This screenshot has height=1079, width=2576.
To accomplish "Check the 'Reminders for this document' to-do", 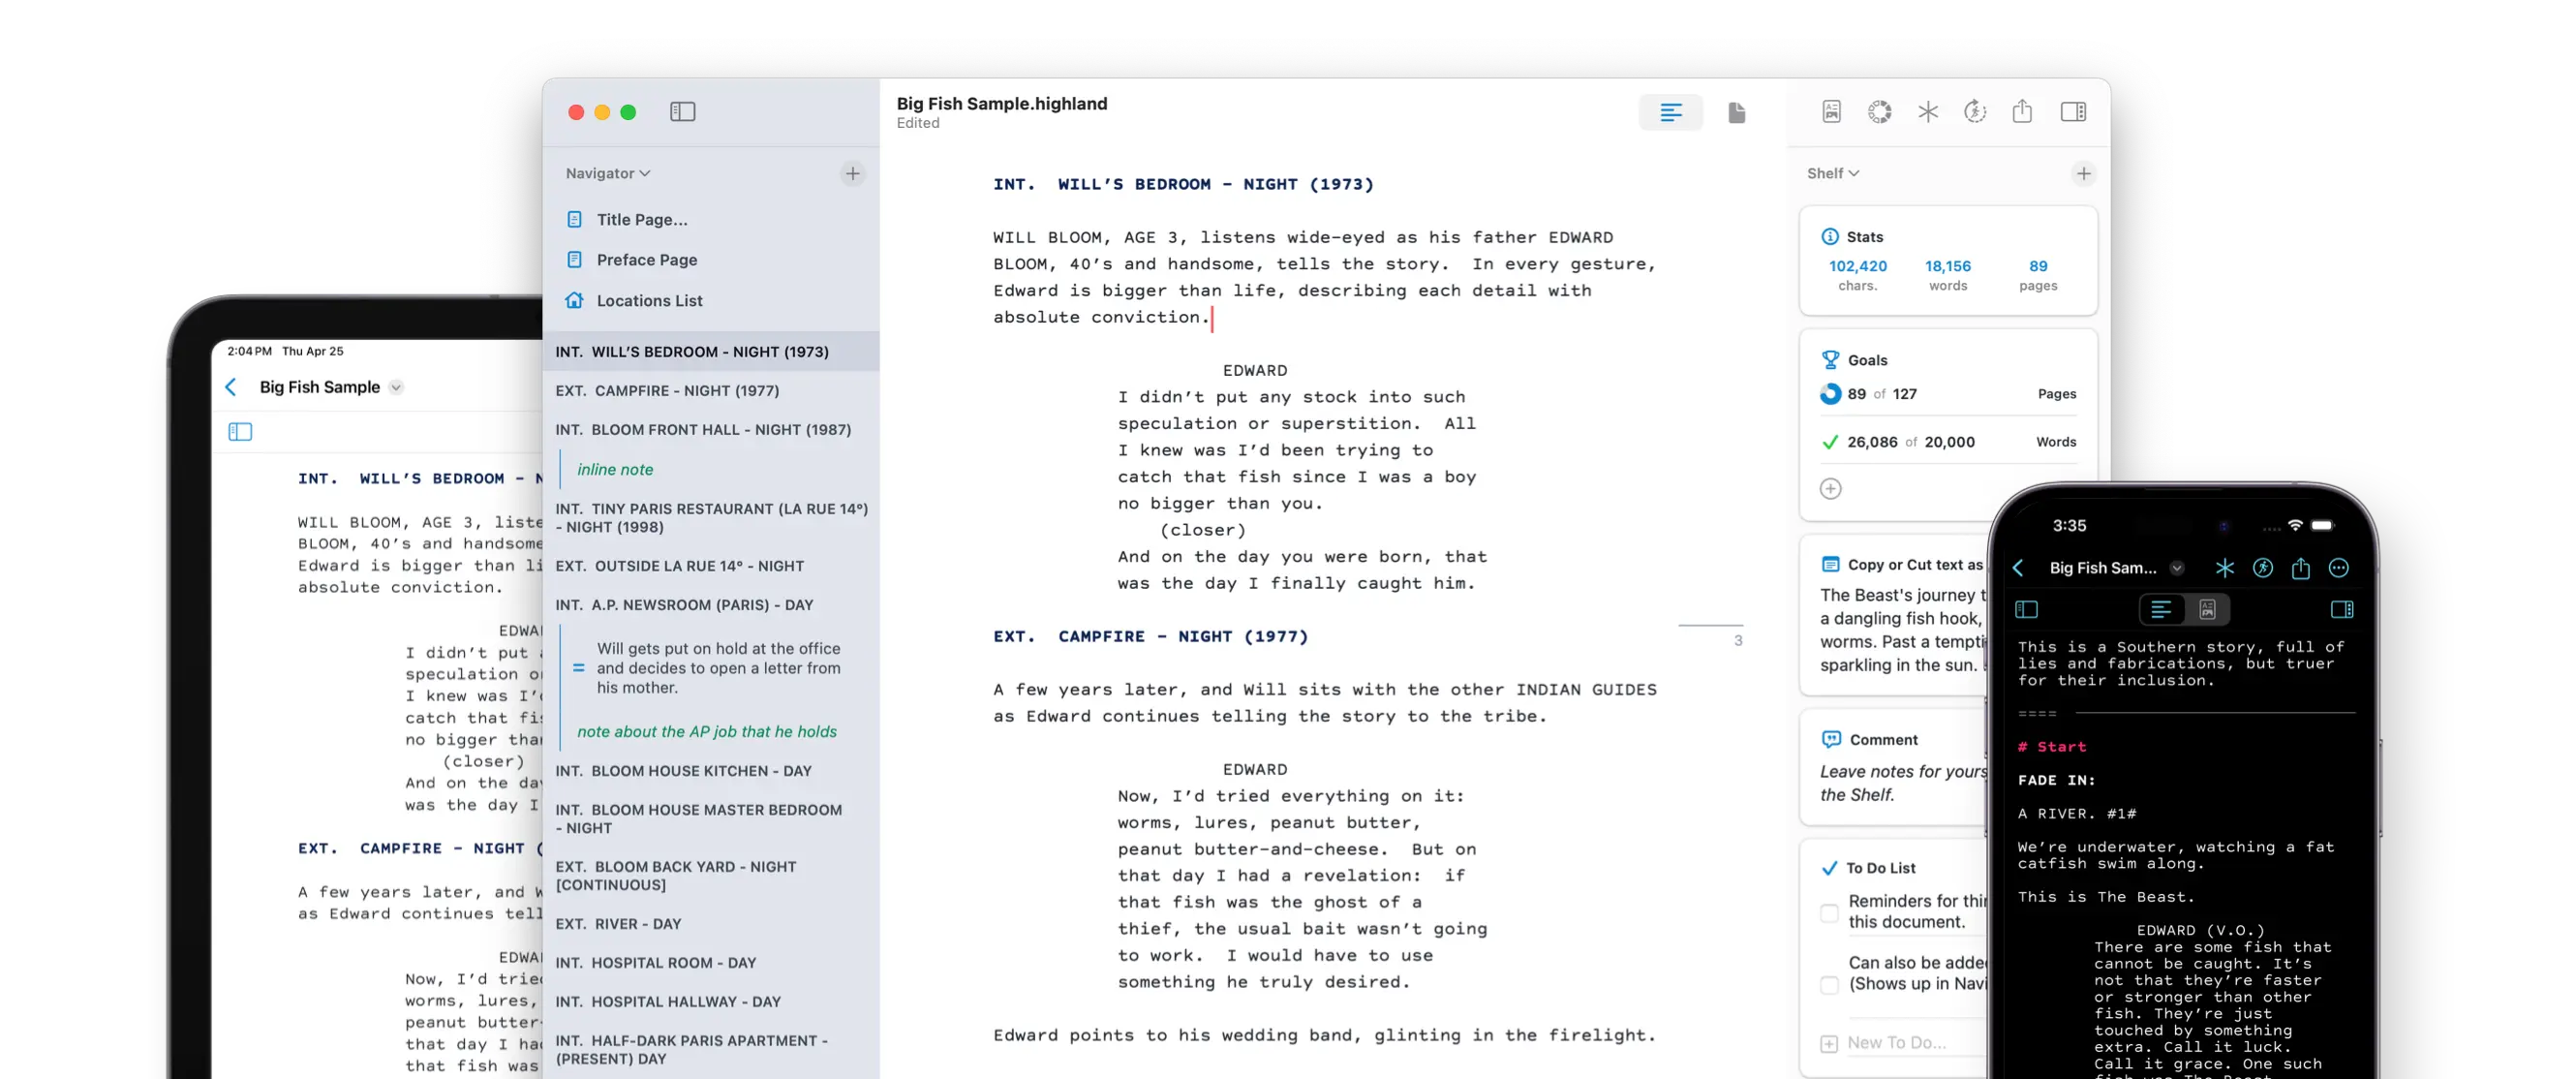I will (1829, 913).
